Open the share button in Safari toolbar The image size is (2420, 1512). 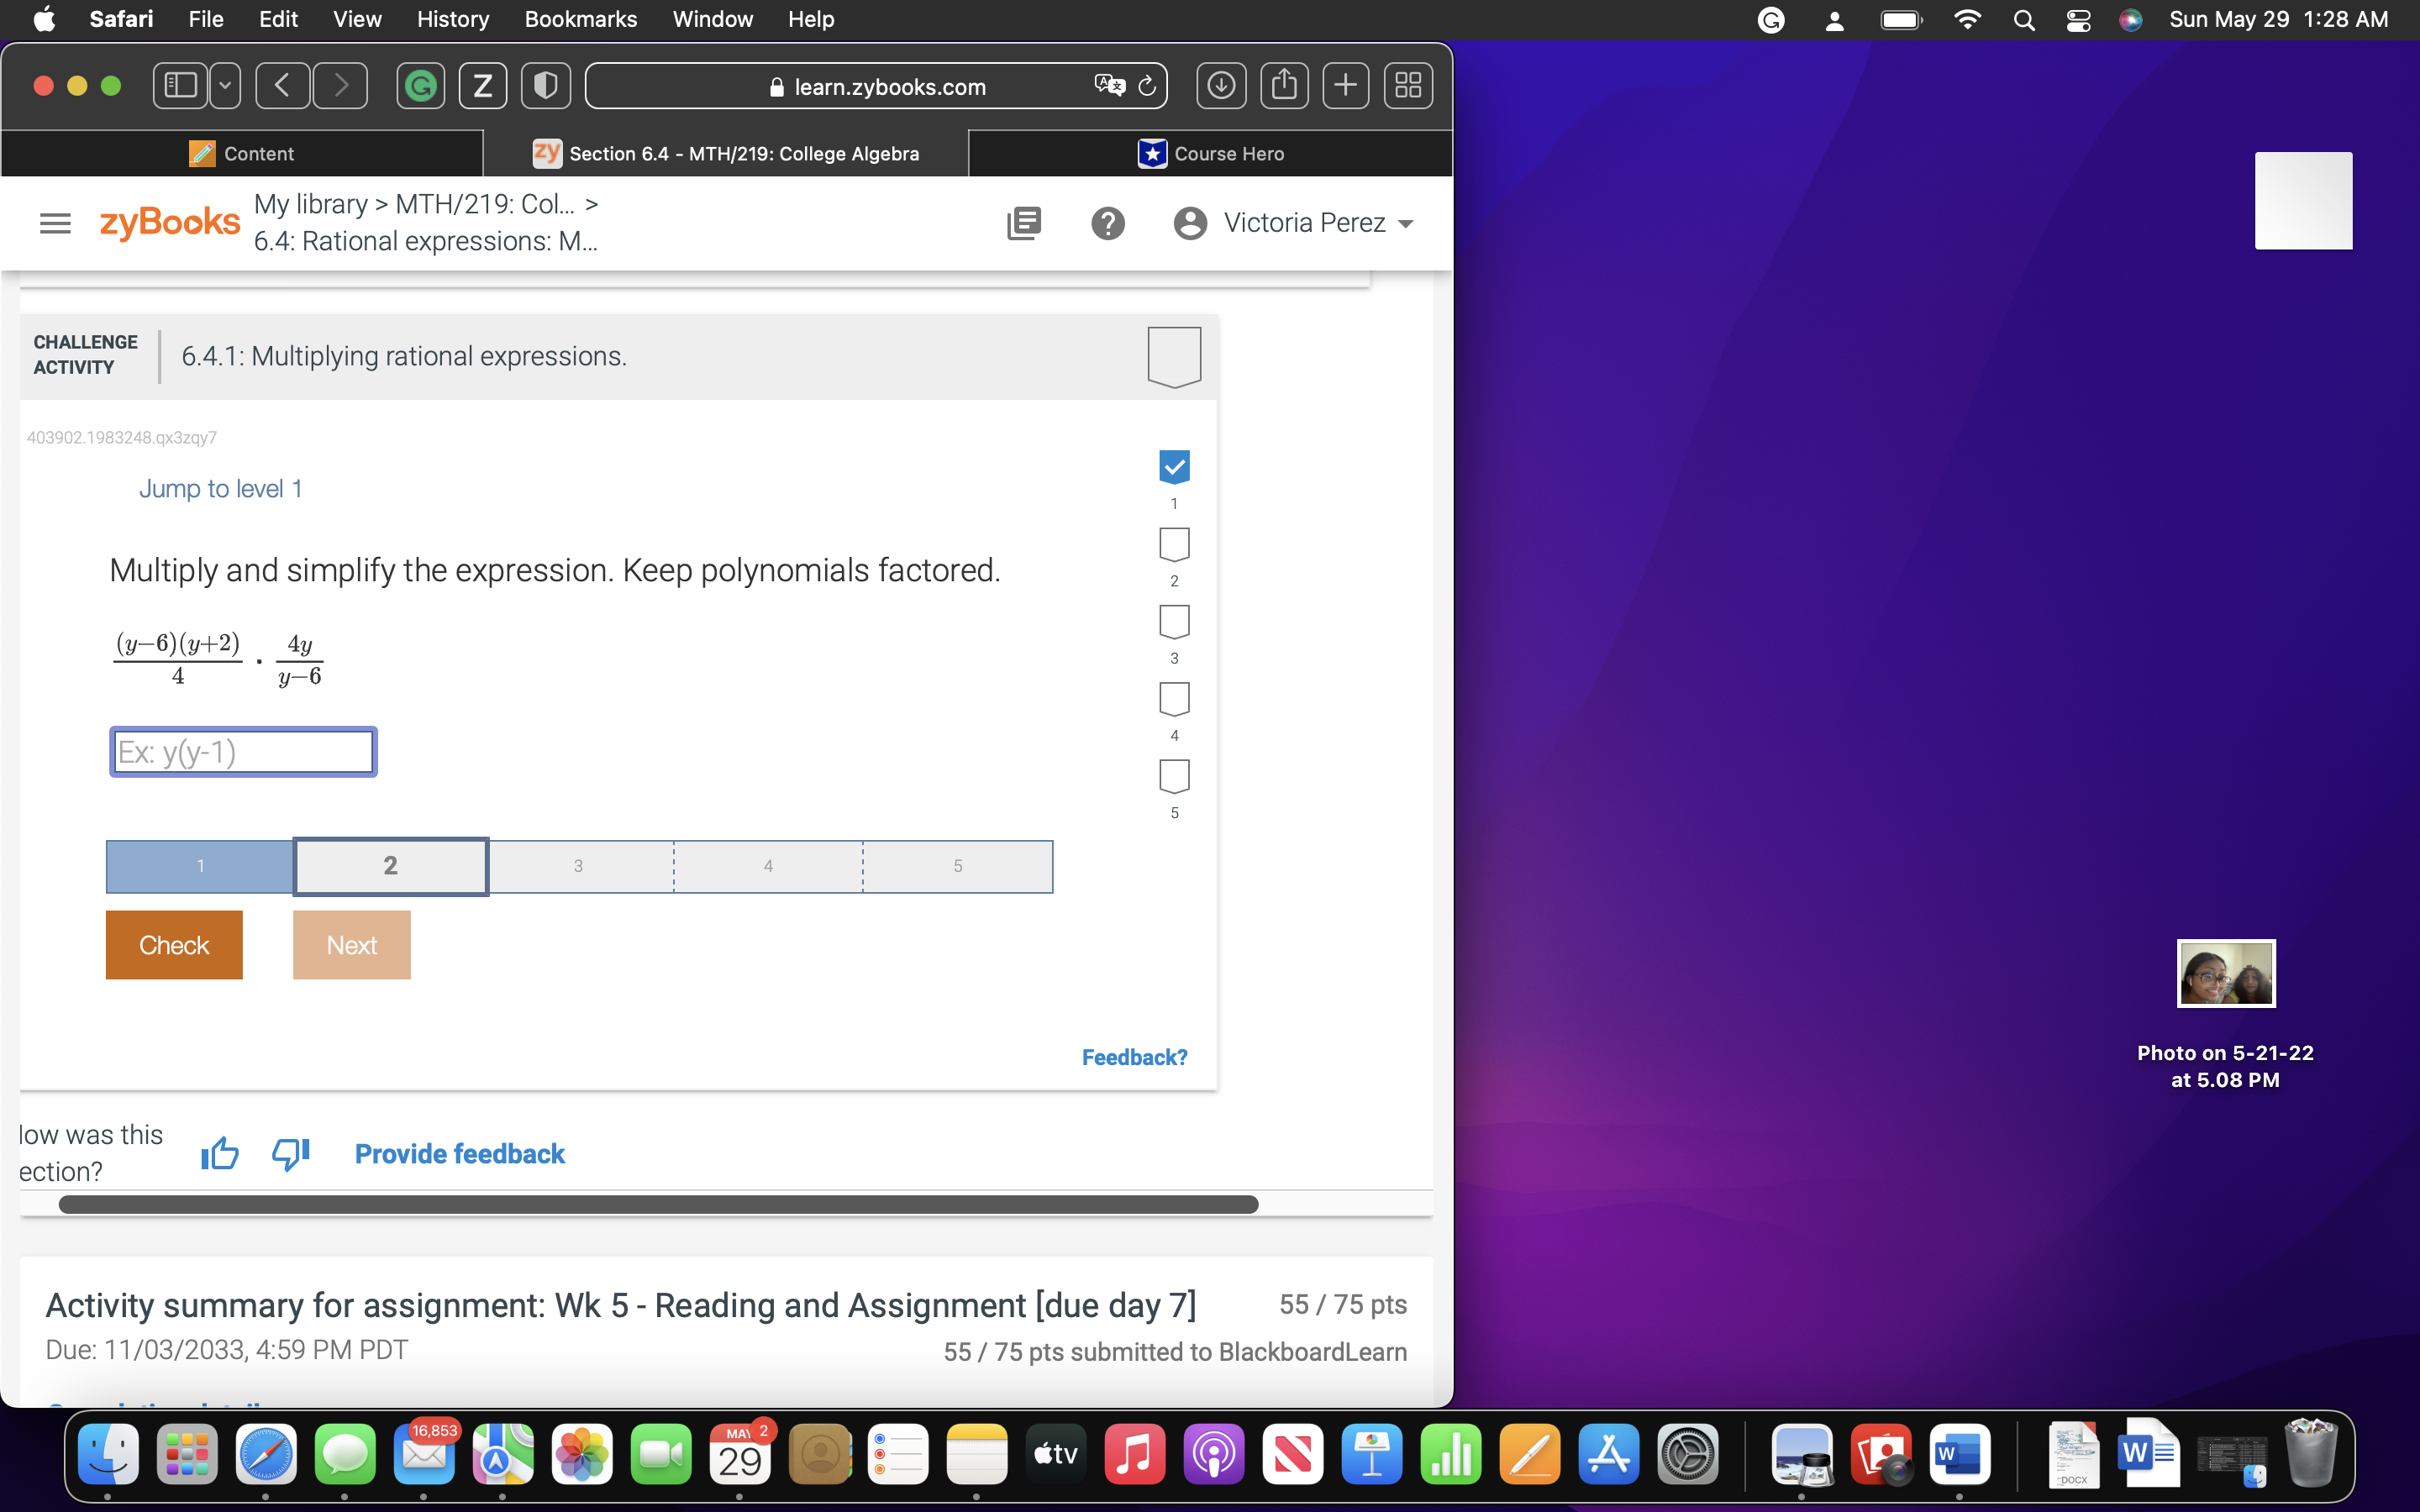tap(1284, 85)
